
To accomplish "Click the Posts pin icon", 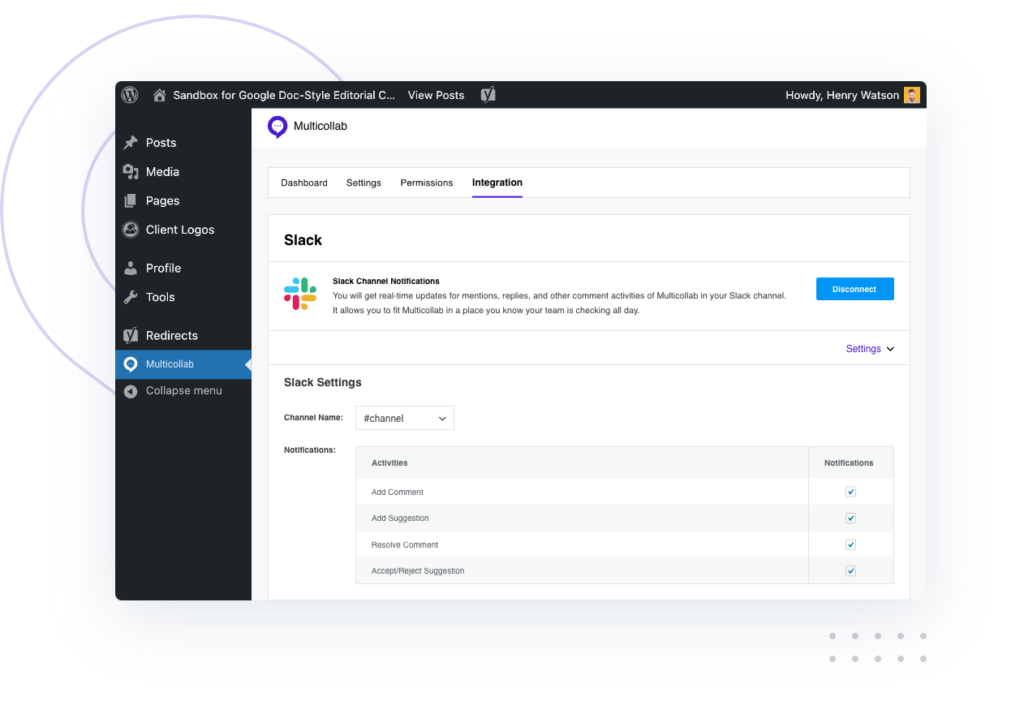I will click(131, 142).
